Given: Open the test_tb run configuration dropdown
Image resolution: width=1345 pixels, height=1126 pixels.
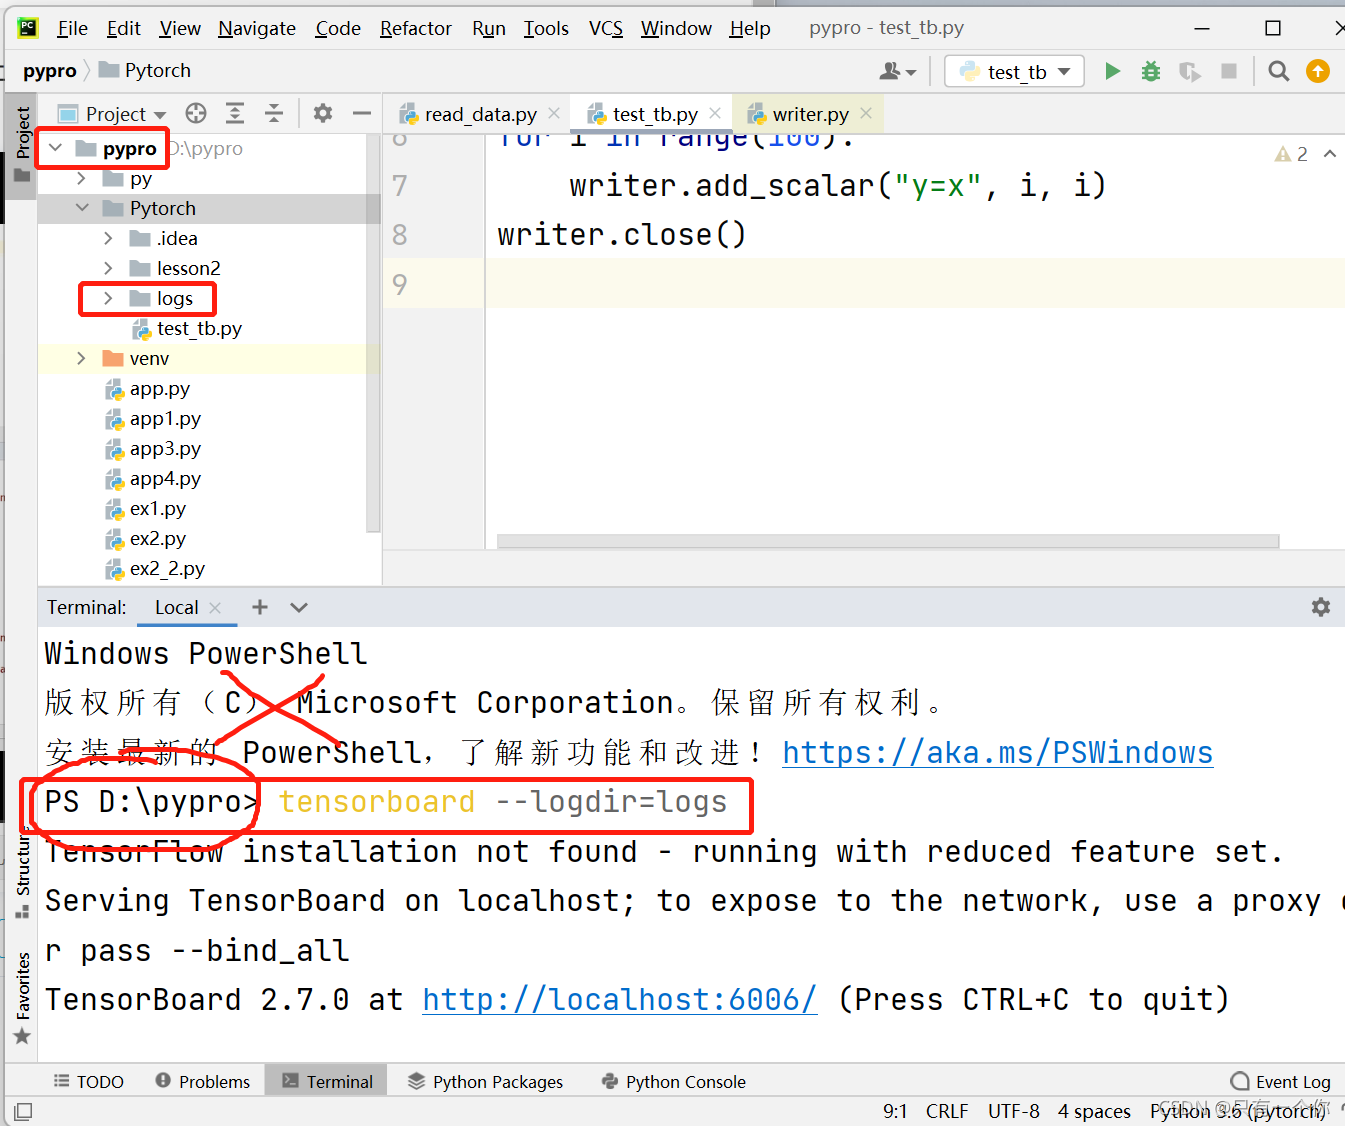Looking at the screenshot, I should pos(1013,71).
